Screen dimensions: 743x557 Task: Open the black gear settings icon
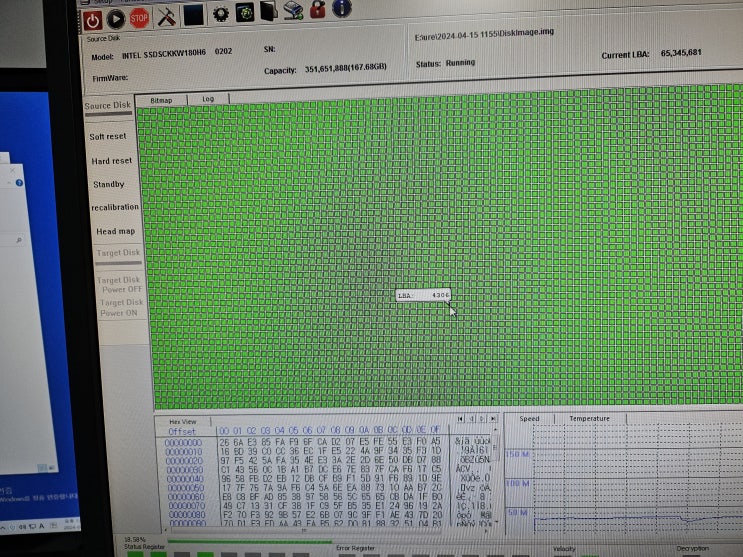coord(221,14)
